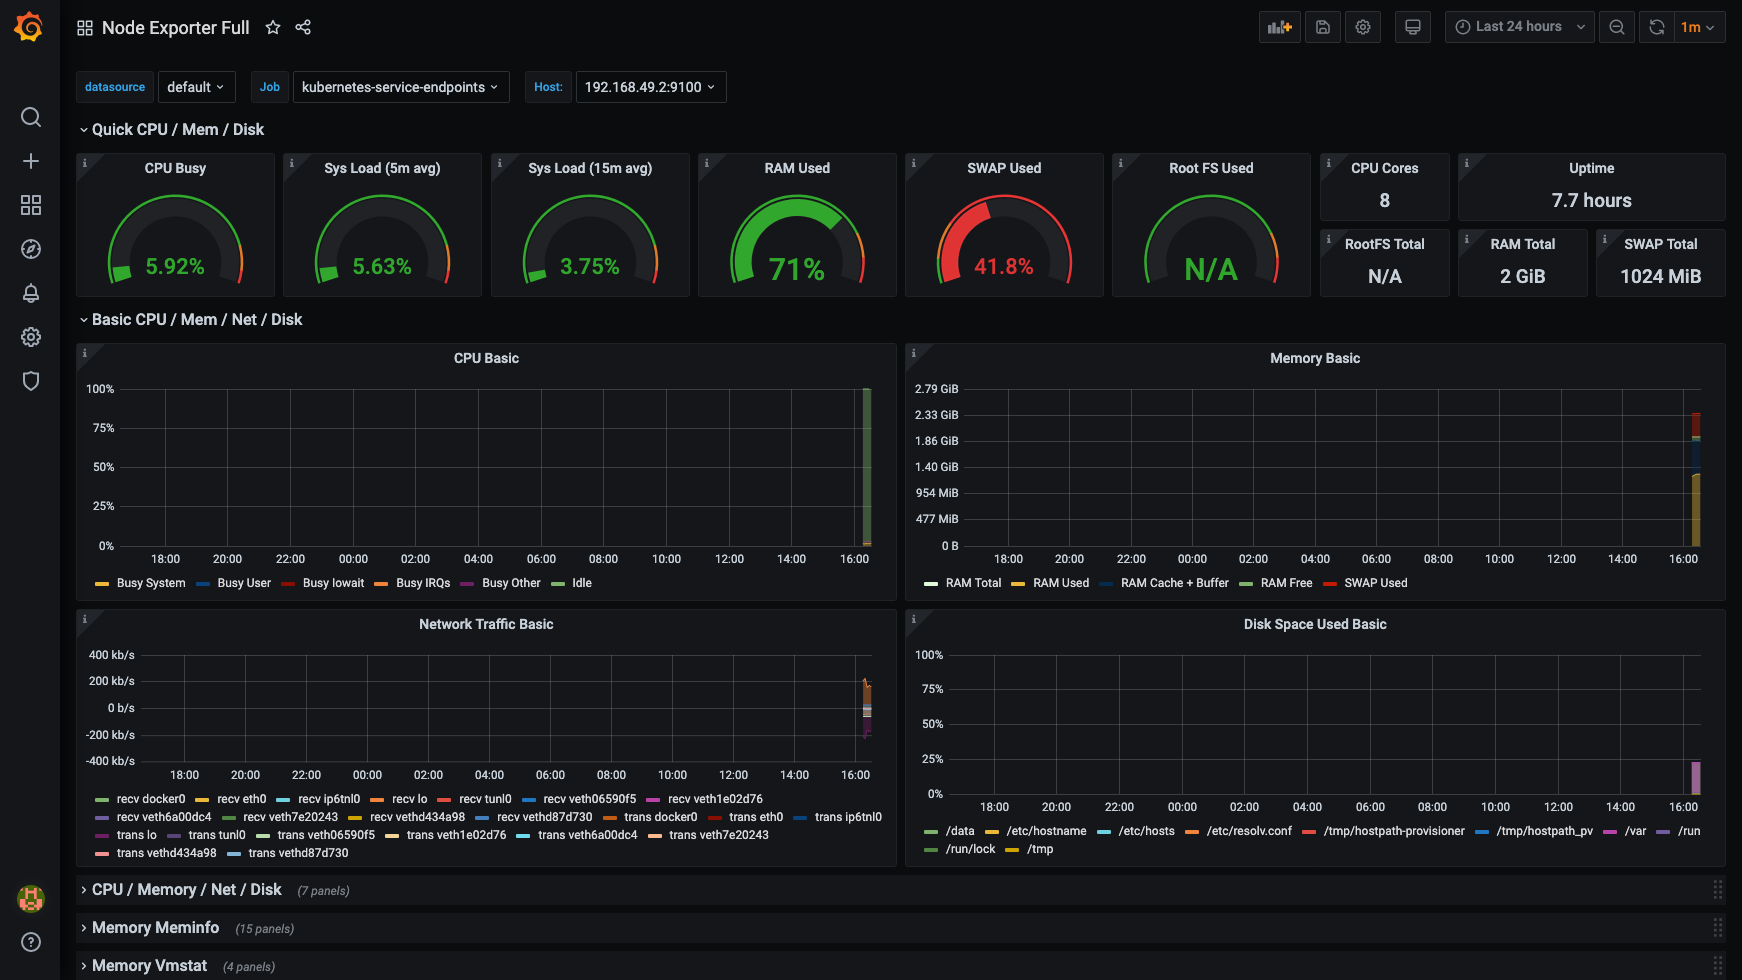Zoom out the time range
Image resolution: width=1742 pixels, height=980 pixels.
point(1617,27)
